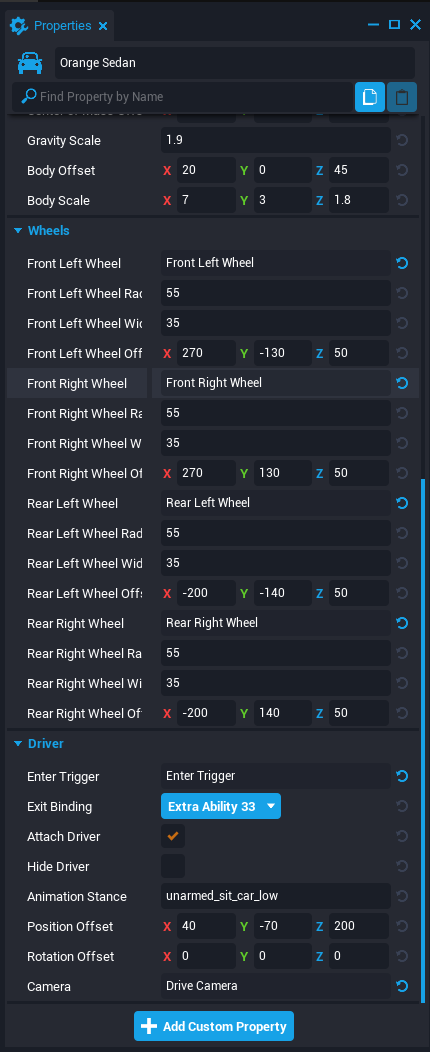Enable the Hide Driver checkbox
This screenshot has height=1052, width=430.
pyautogui.click(x=173, y=866)
